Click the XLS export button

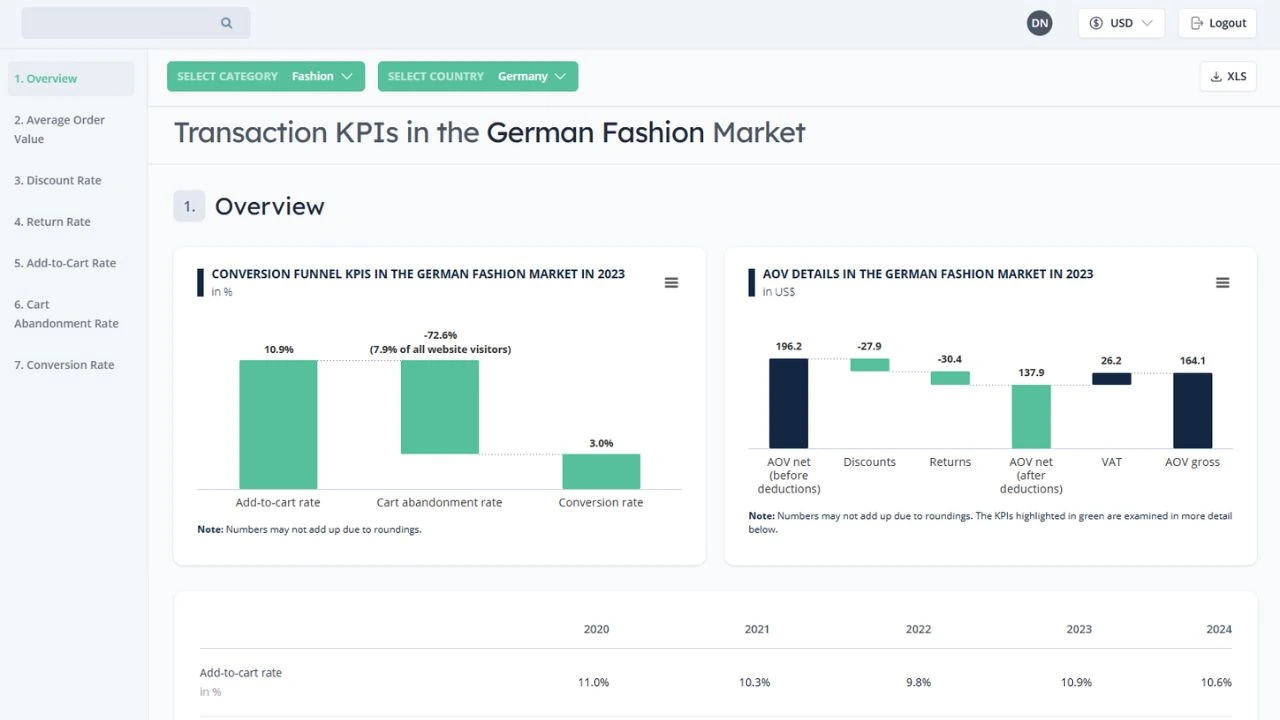pyautogui.click(x=1228, y=75)
